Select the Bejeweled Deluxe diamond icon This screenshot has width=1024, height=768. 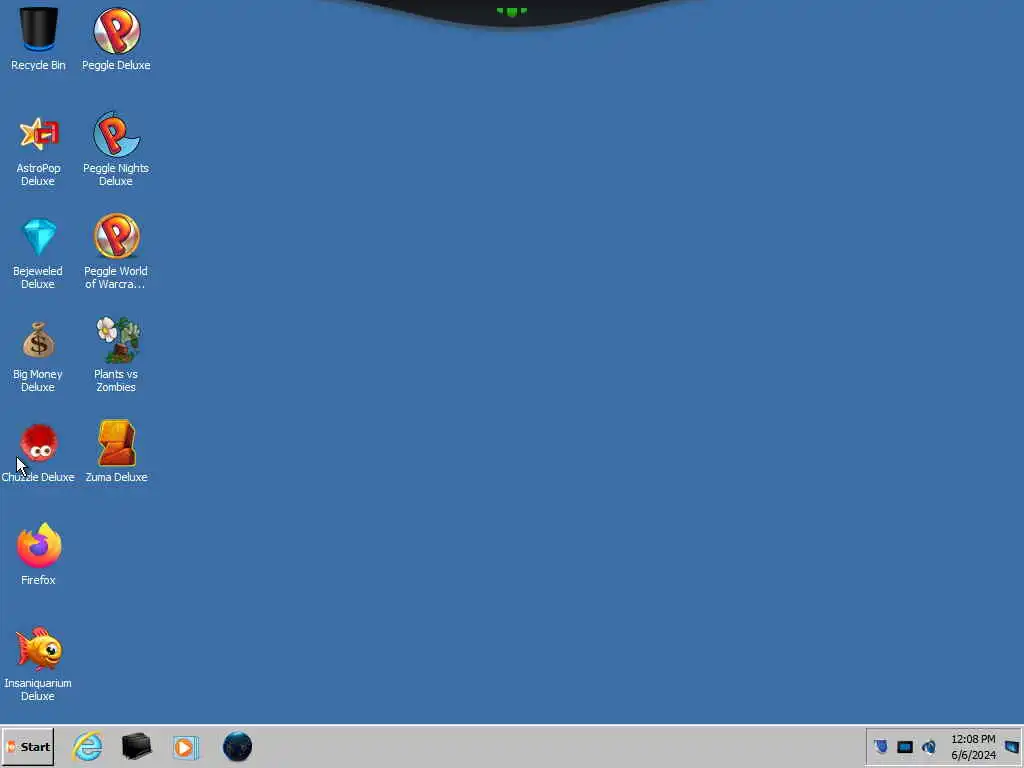tap(39, 237)
